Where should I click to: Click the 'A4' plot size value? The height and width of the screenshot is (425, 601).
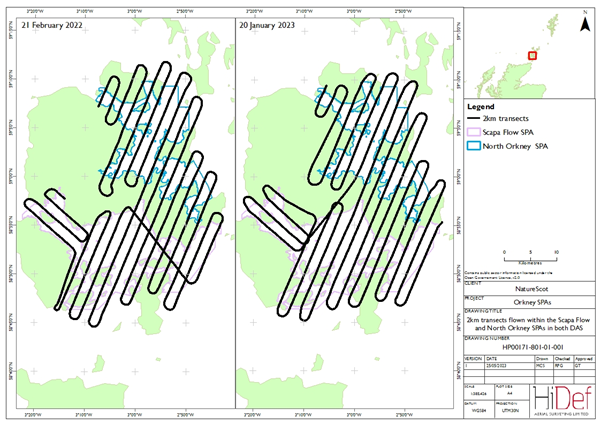tap(511, 394)
